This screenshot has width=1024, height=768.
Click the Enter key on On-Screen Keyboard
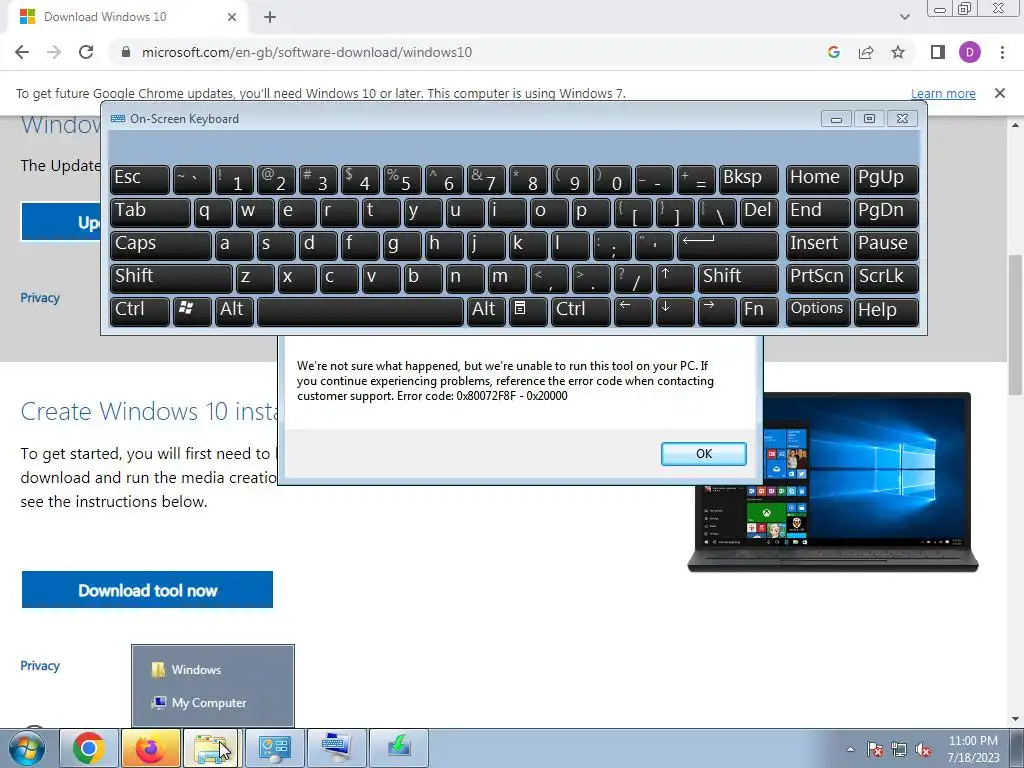coord(728,246)
